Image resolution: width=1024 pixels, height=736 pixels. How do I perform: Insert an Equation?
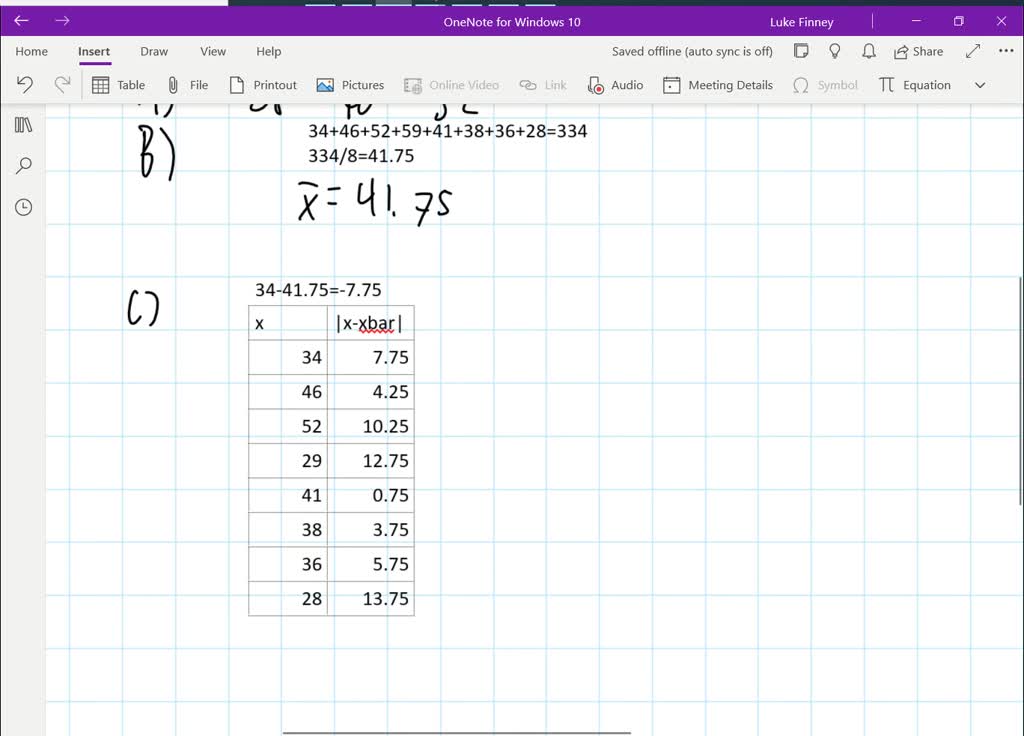(x=914, y=85)
